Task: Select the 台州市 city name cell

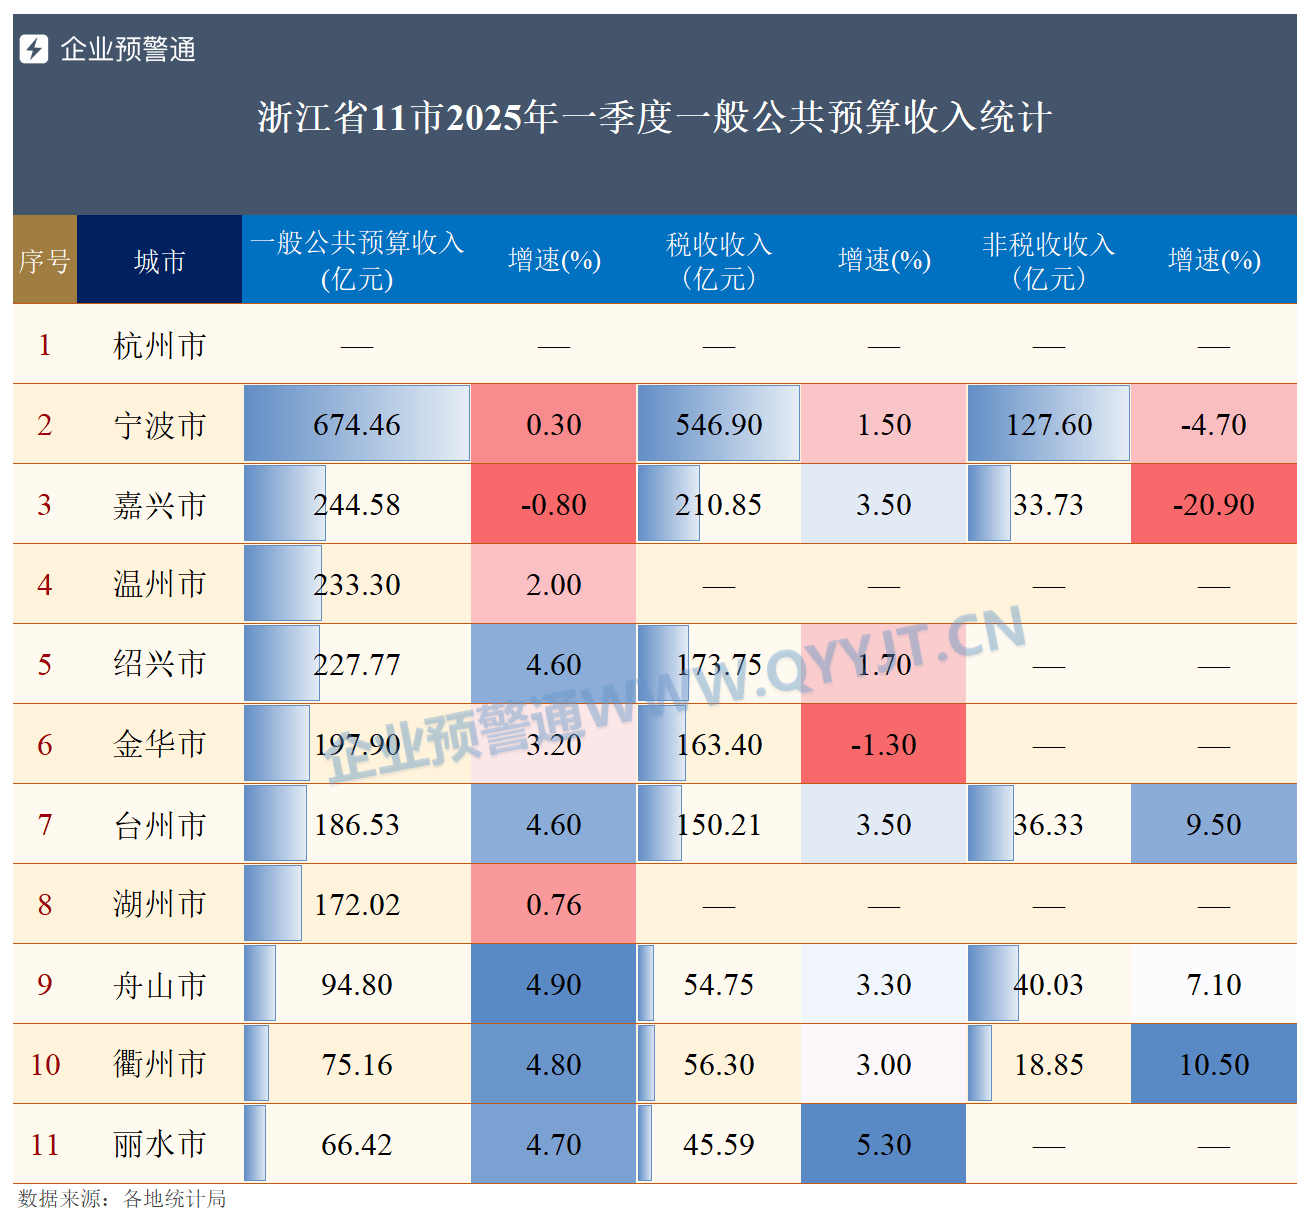Action: (x=159, y=824)
